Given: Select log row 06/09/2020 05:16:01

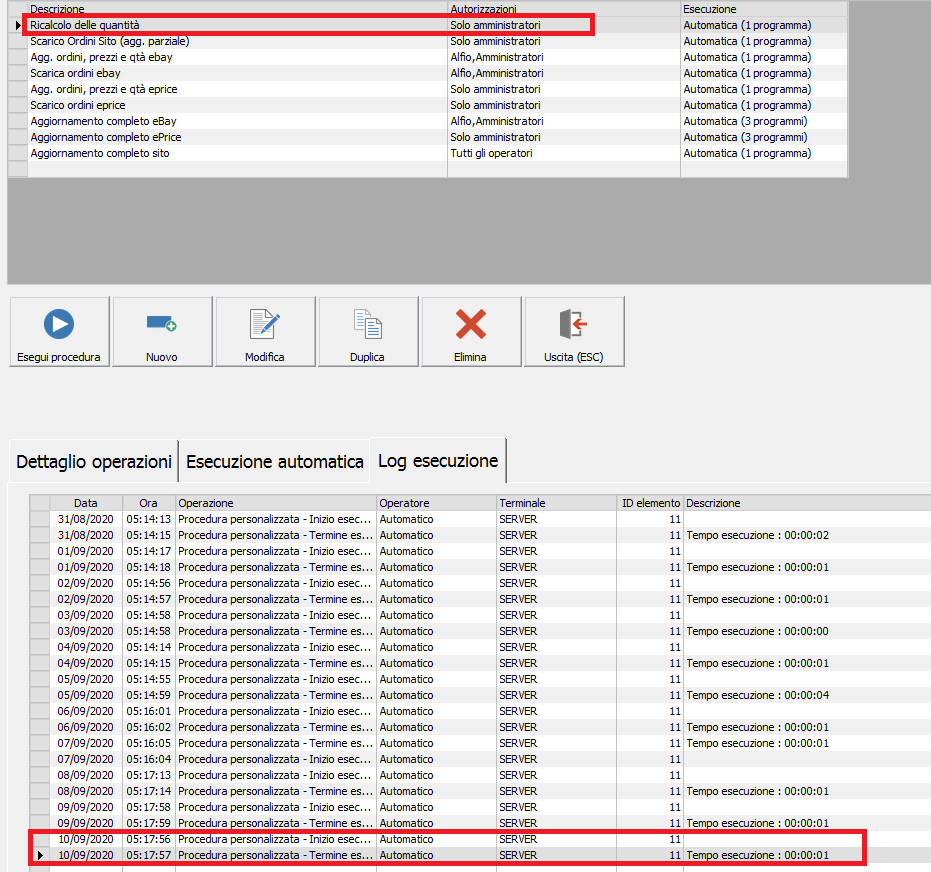Looking at the screenshot, I should (x=481, y=711).
